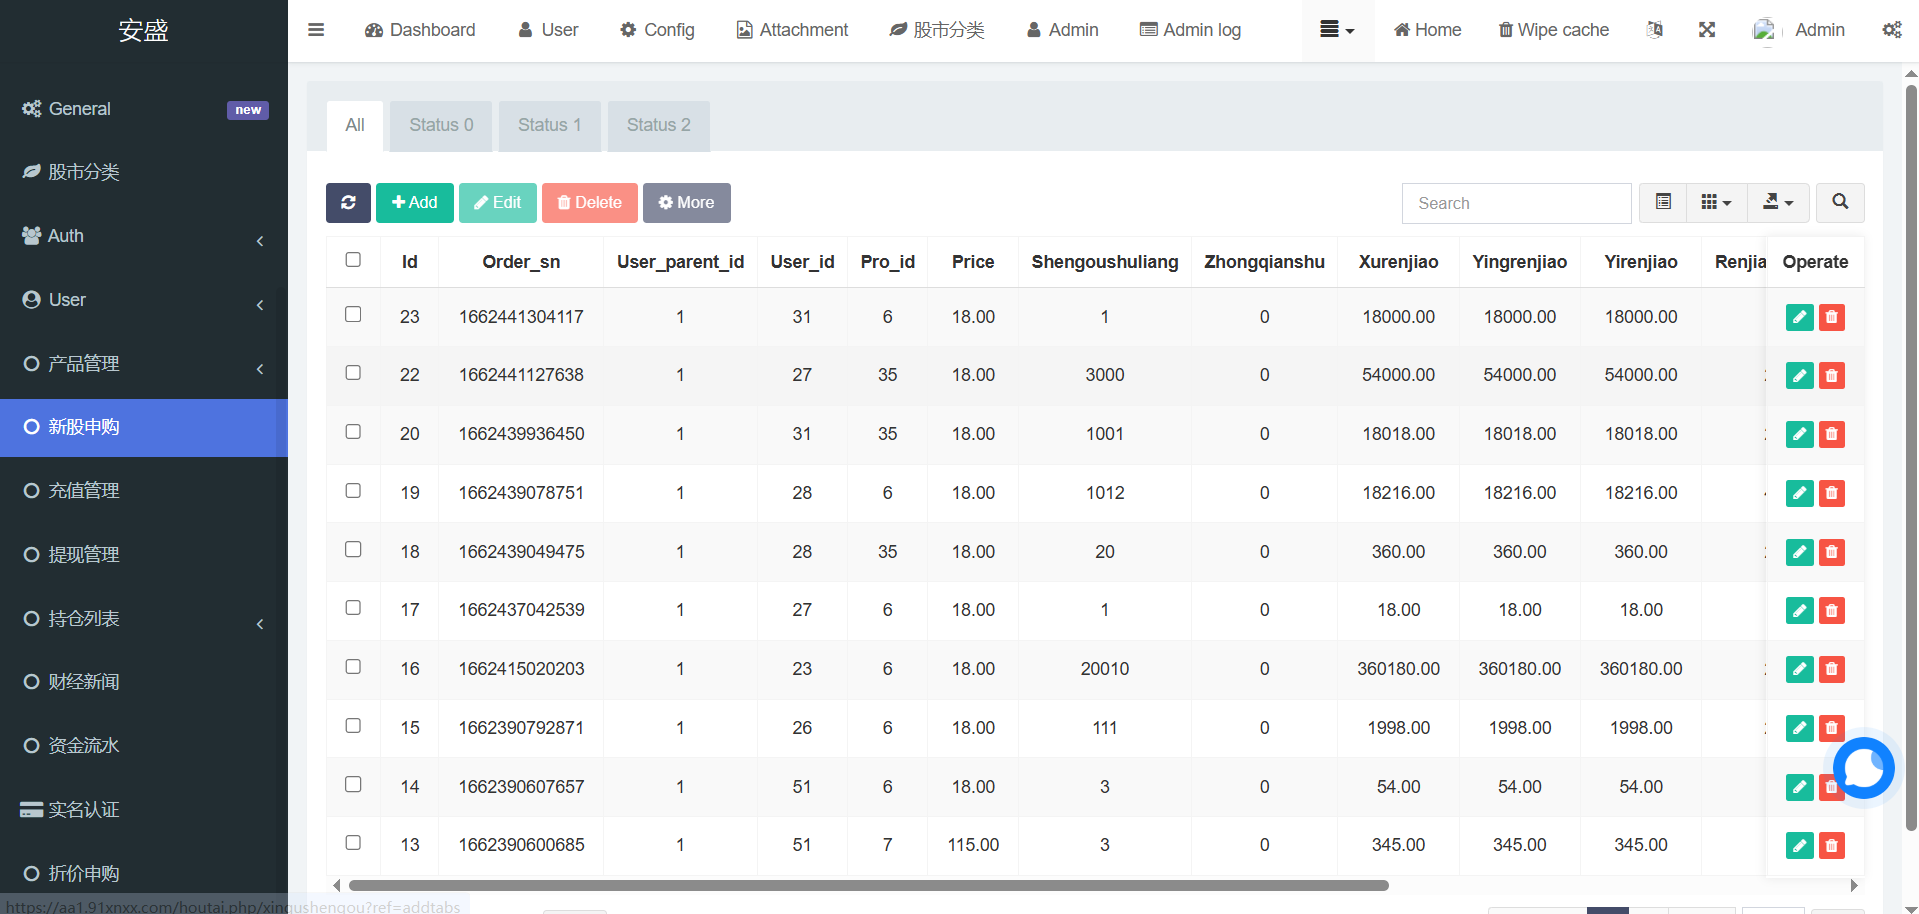Click the magnifier search icon button
Image resolution: width=1919 pixels, height=914 pixels.
click(x=1839, y=203)
